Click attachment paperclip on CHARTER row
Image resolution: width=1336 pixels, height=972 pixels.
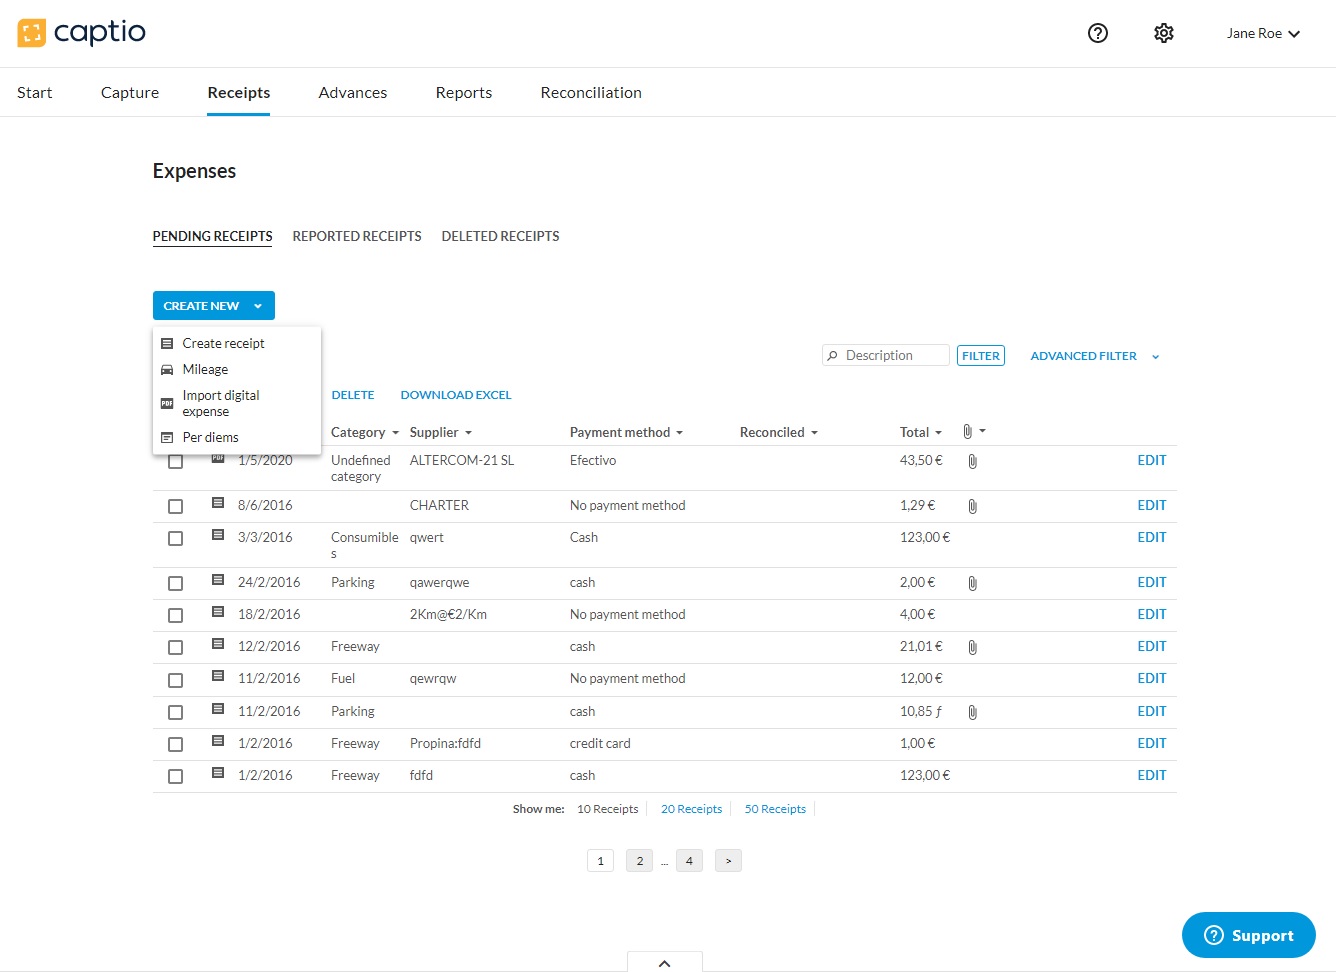972,506
